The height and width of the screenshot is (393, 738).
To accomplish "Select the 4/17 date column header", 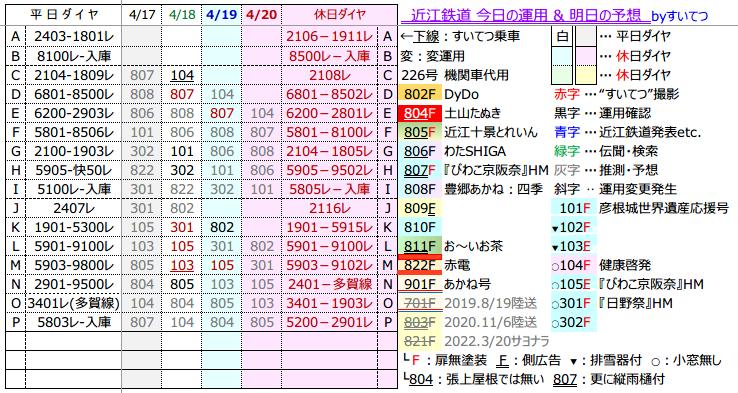I will click(142, 15).
